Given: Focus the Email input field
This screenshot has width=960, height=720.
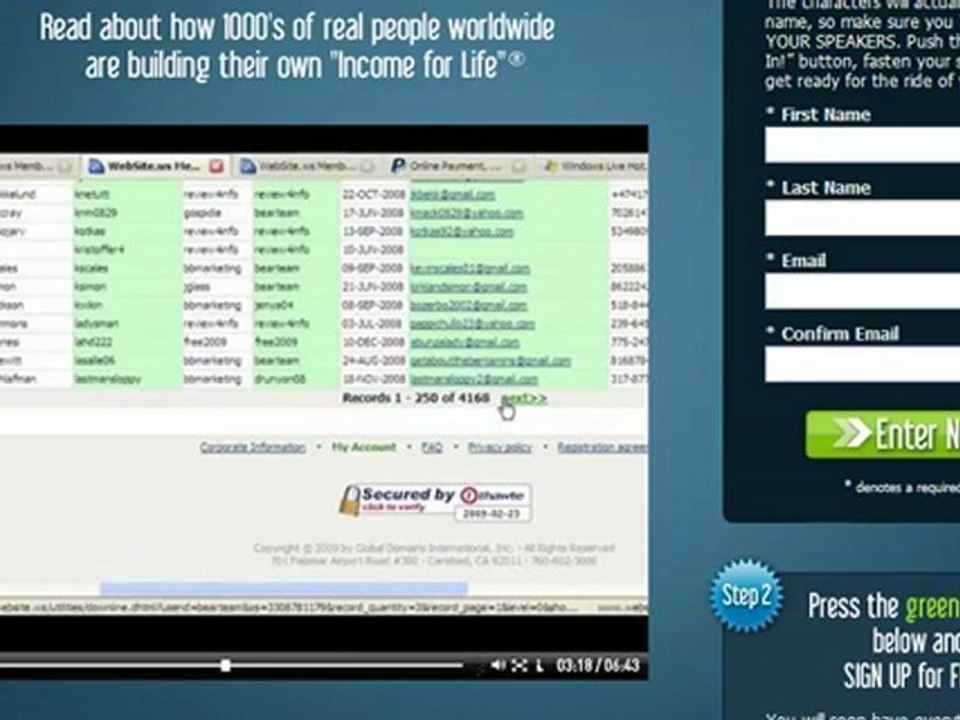Looking at the screenshot, I should tap(862, 290).
